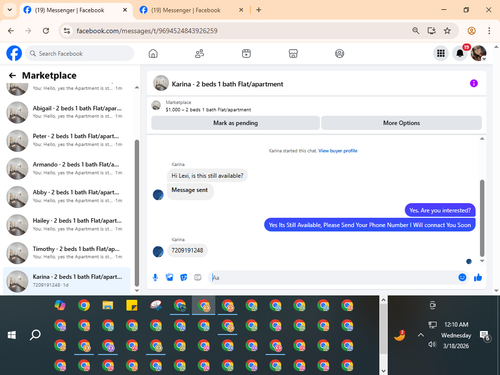
Task: Attach a photo file to the message
Action: pyautogui.click(x=170, y=277)
